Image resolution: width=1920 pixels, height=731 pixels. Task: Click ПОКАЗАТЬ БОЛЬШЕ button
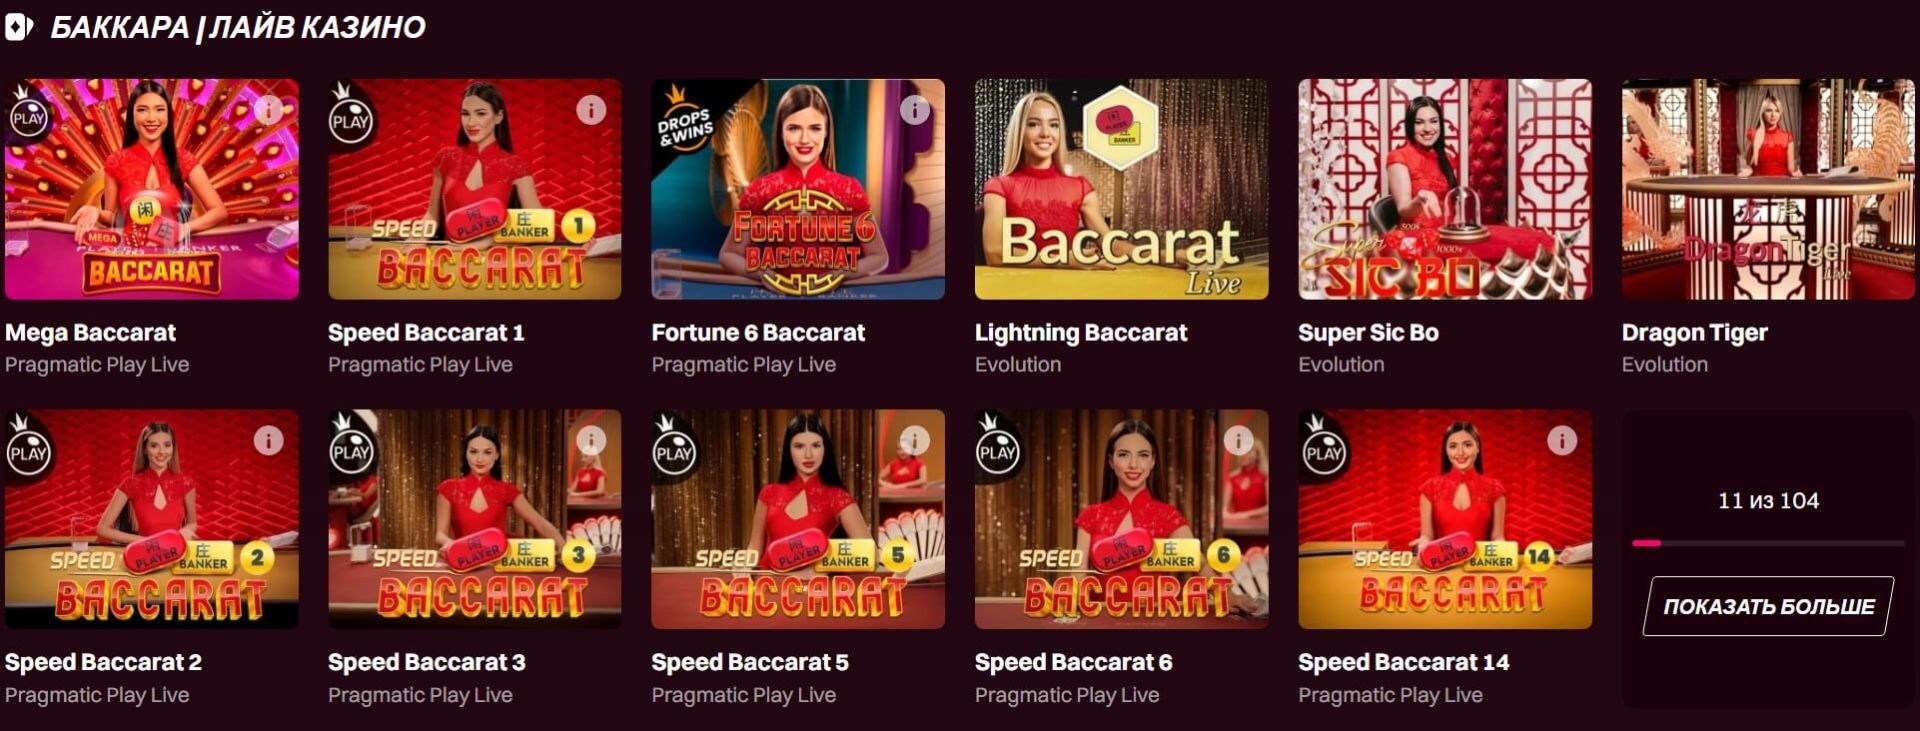coord(1768,606)
